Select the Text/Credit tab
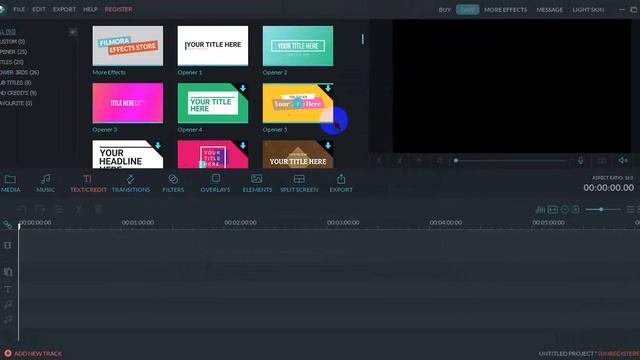This screenshot has height=360, width=640. coord(88,183)
